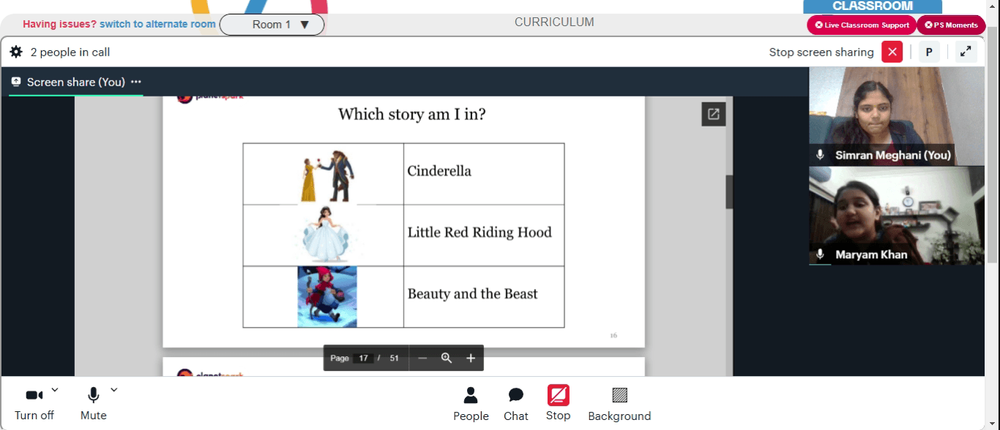Screen dimensions: 1000x430
Task: Expand microphone options chevron
Action: (114, 389)
